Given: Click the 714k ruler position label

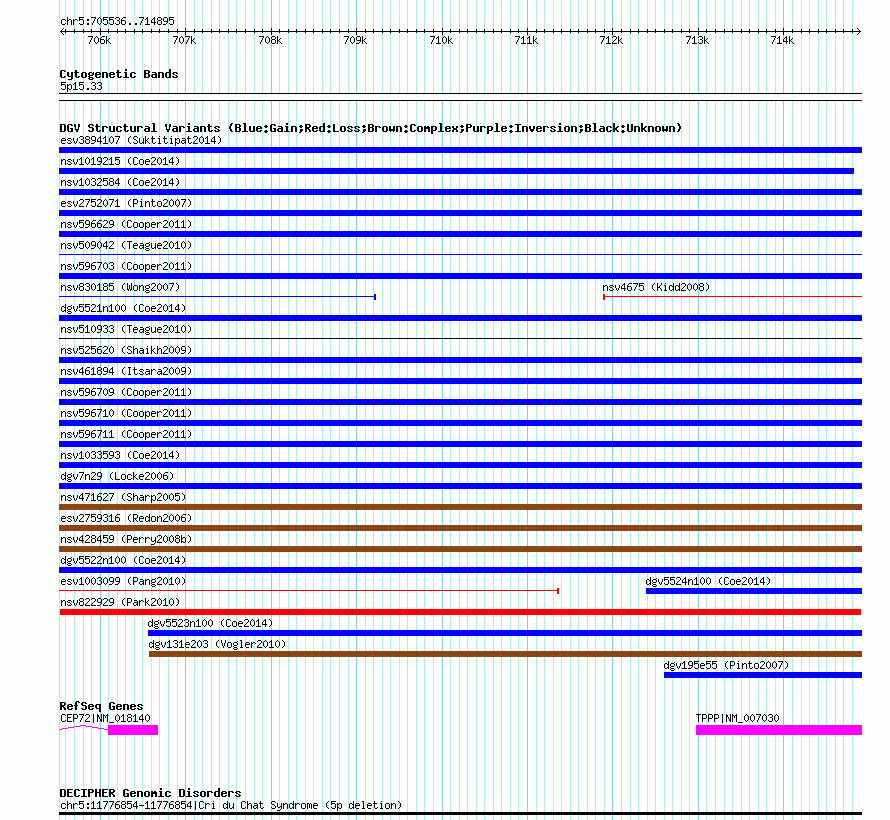Looking at the screenshot, I should (x=782, y=41).
